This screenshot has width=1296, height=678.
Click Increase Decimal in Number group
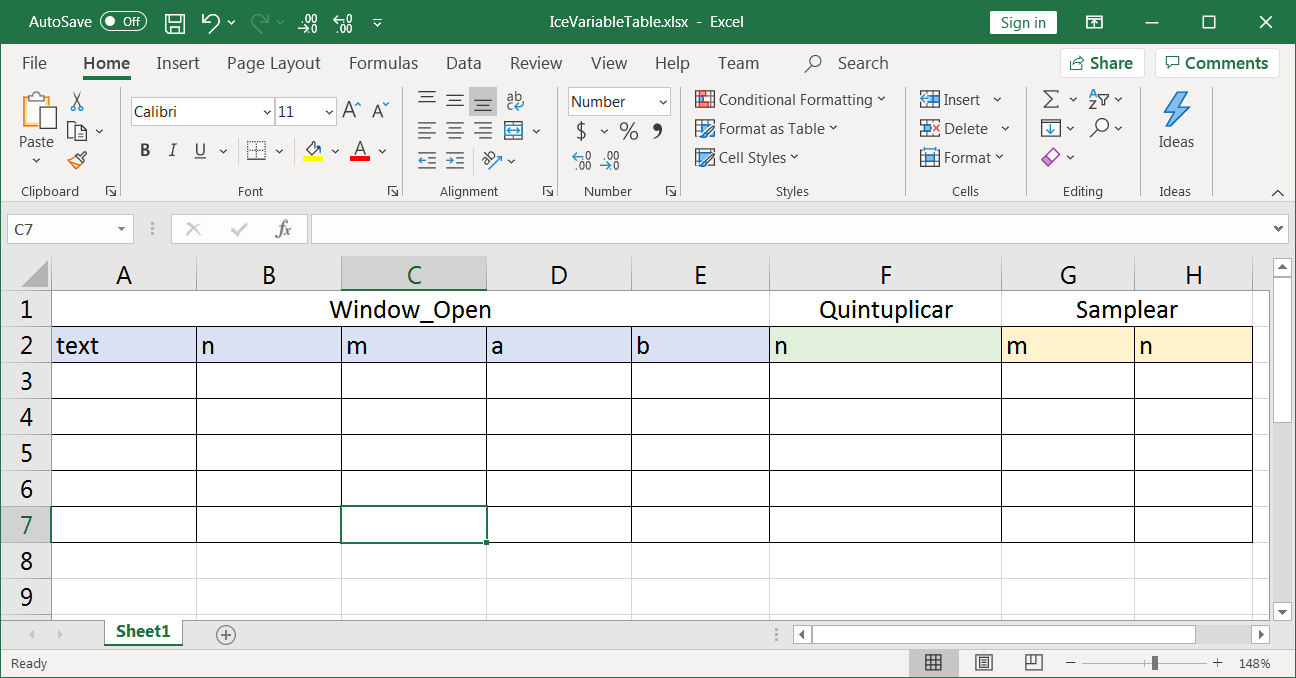click(581, 160)
